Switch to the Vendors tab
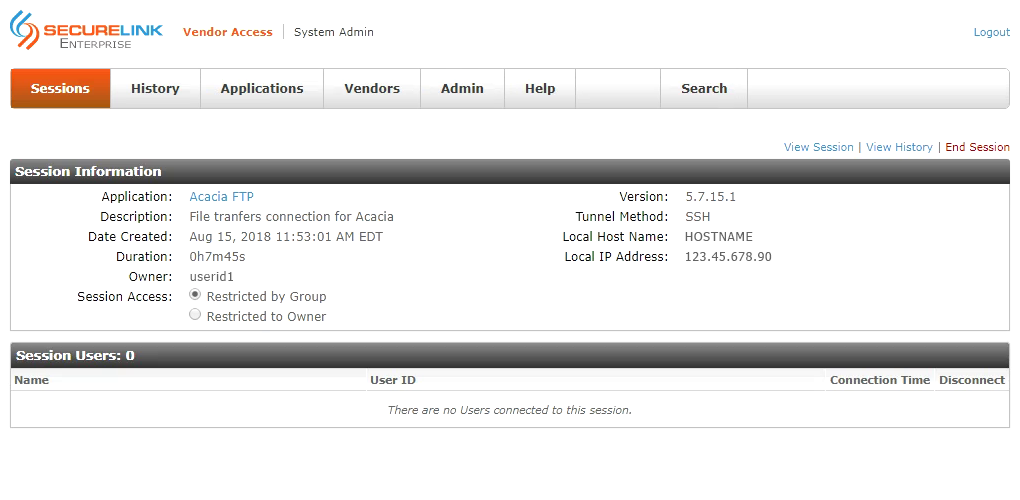Image resolution: width=1020 pixels, height=500 pixels. point(372,88)
